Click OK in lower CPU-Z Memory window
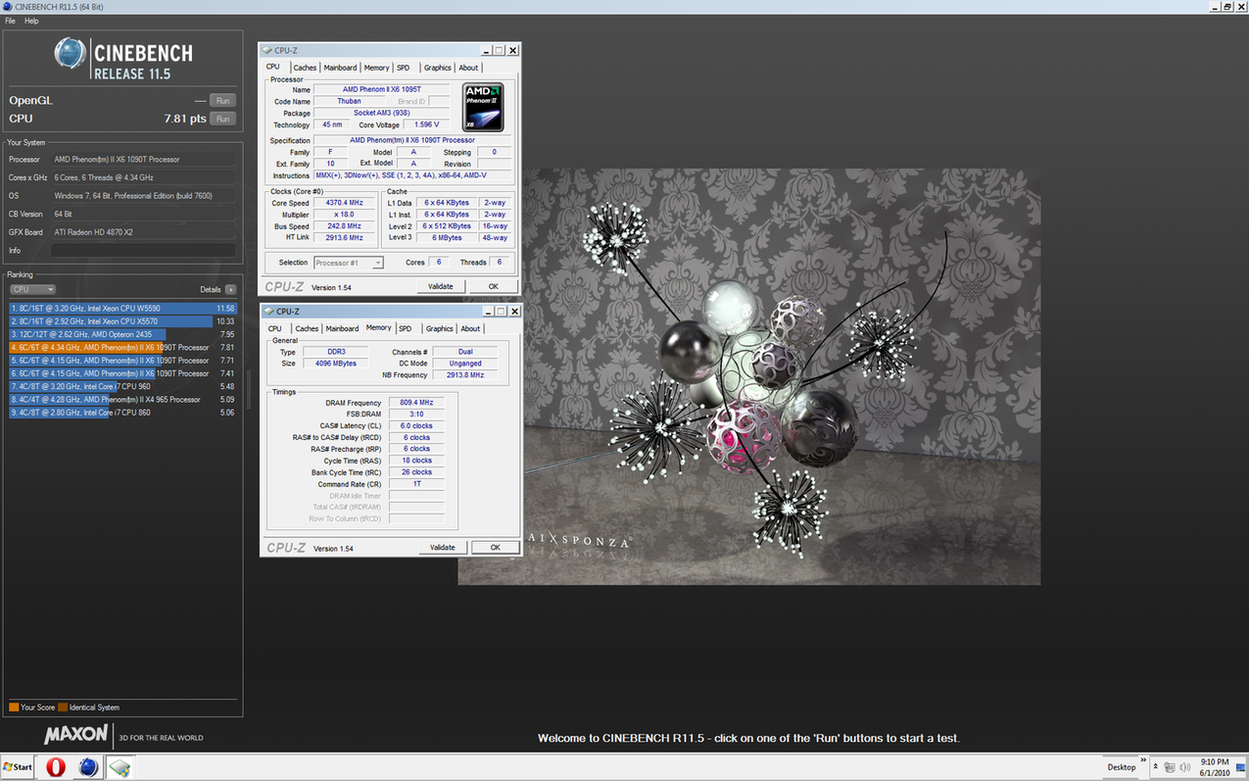The height and width of the screenshot is (781, 1249). click(x=494, y=547)
